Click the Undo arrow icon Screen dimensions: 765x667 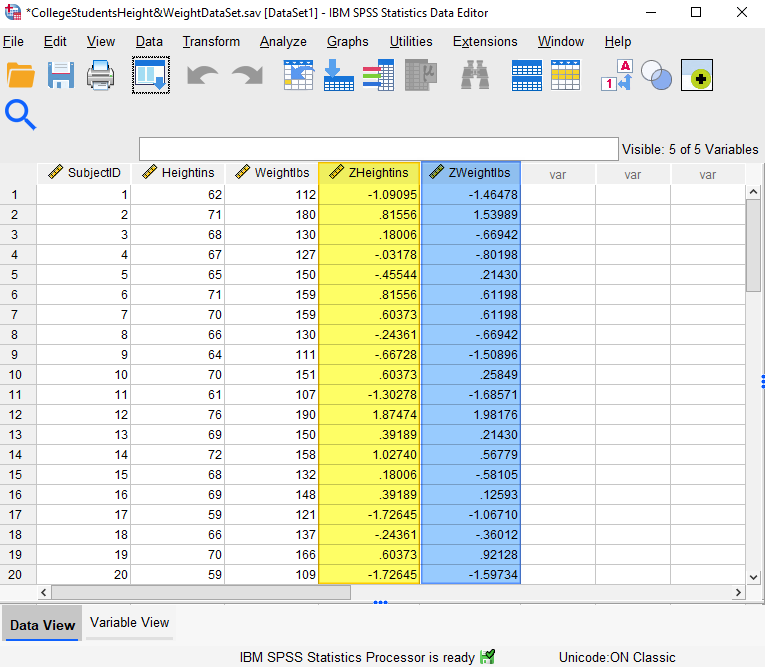coord(202,76)
